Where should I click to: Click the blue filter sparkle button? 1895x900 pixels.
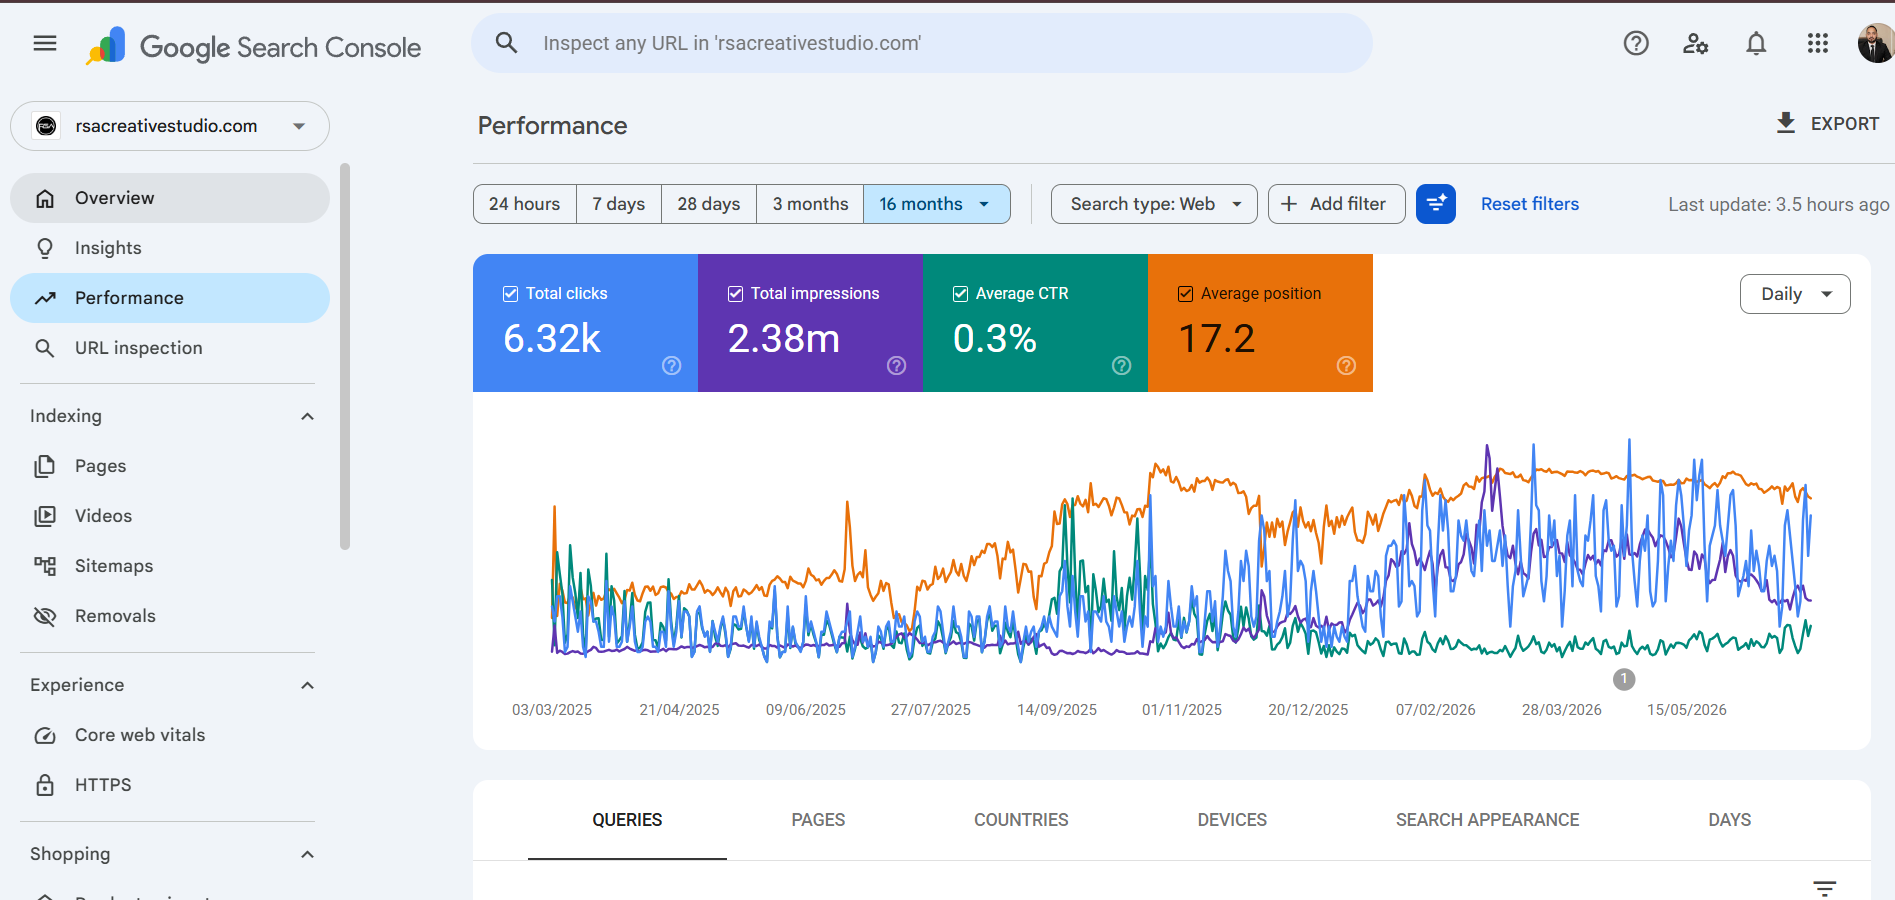(x=1436, y=204)
